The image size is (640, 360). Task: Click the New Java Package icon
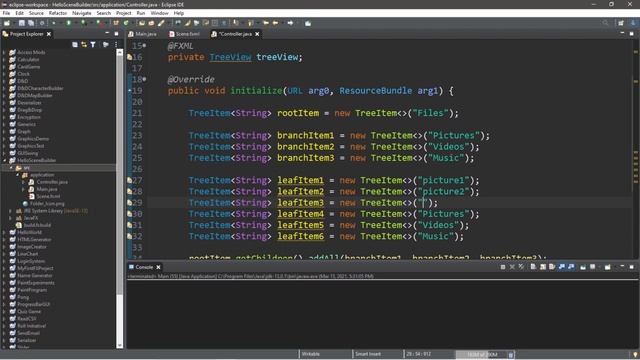(116, 23)
